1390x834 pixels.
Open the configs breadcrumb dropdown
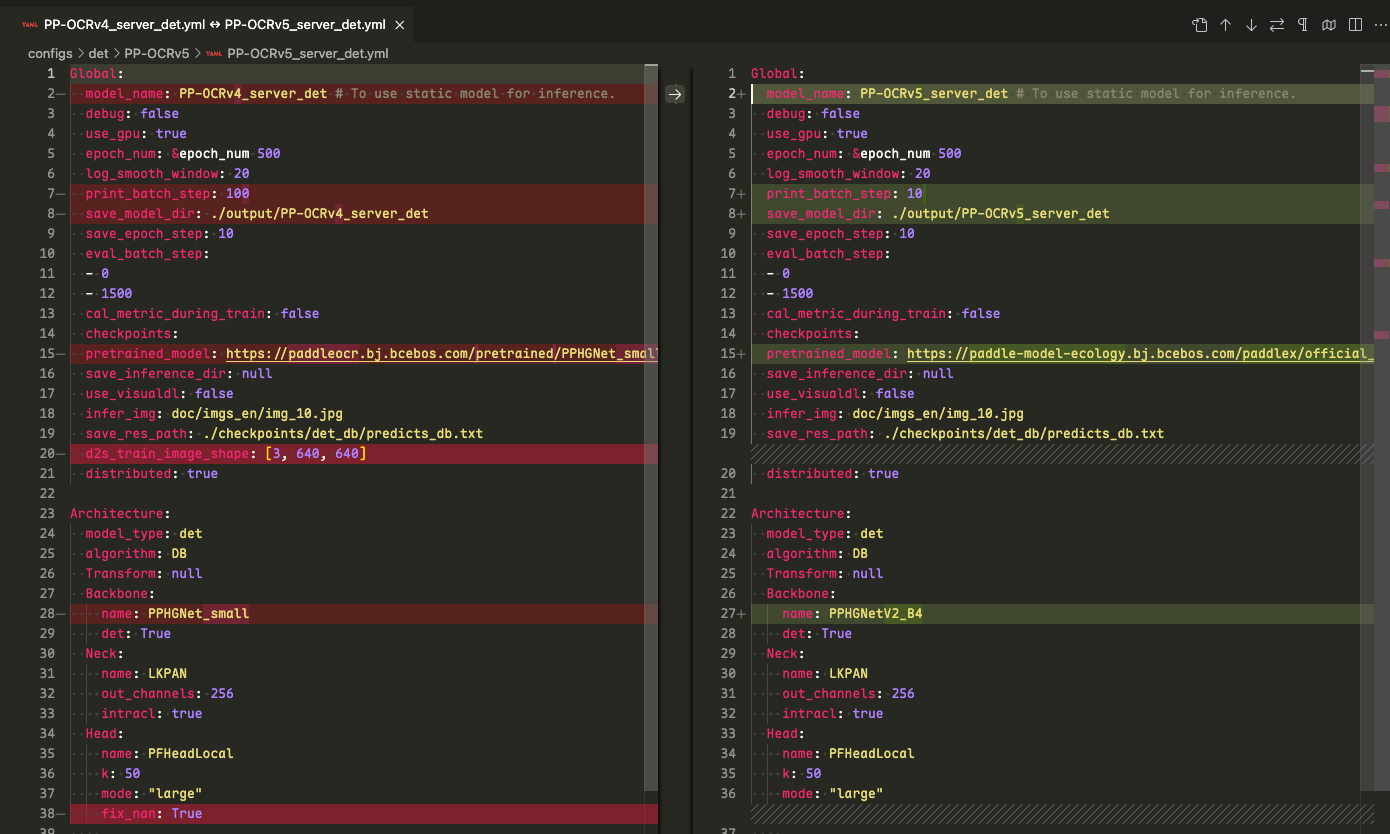tap(50, 53)
